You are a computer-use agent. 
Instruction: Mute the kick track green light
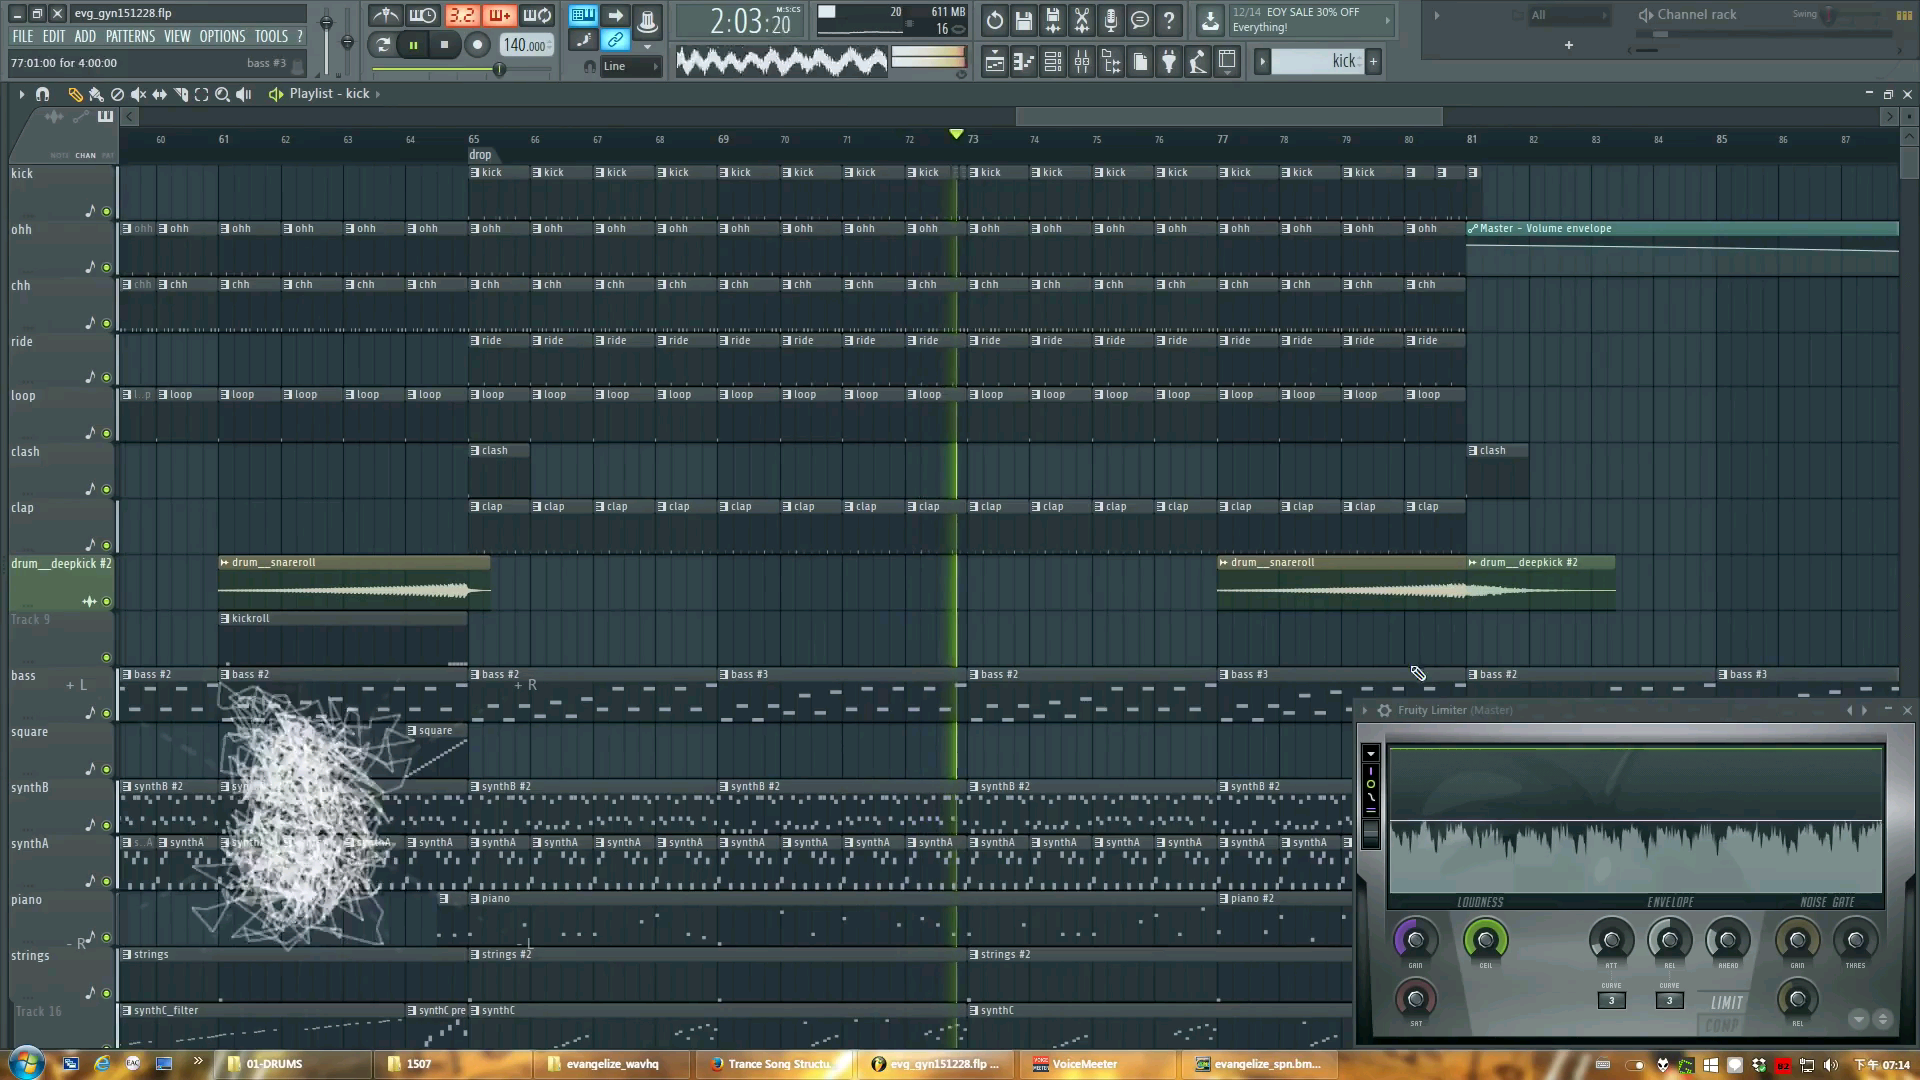click(x=106, y=211)
